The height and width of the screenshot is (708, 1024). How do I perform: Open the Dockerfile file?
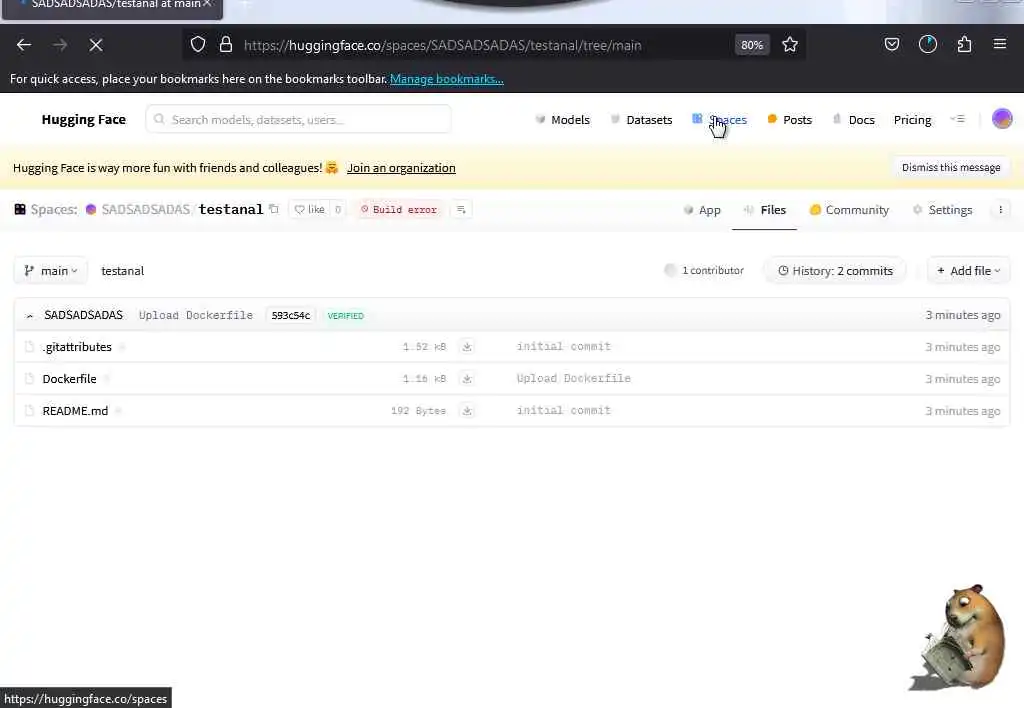(x=69, y=379)
